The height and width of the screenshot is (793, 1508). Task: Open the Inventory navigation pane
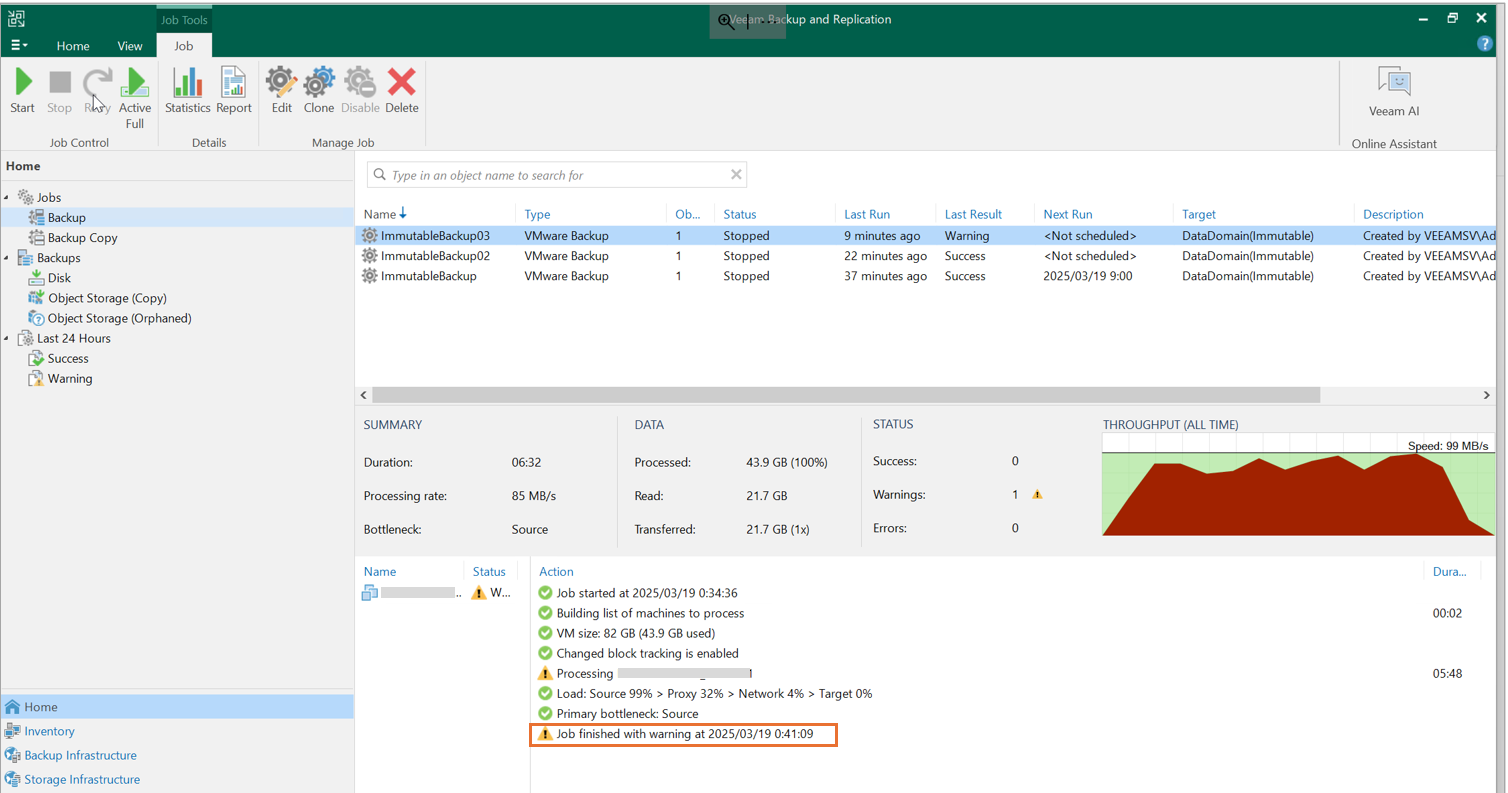click(x=177, y=731)
